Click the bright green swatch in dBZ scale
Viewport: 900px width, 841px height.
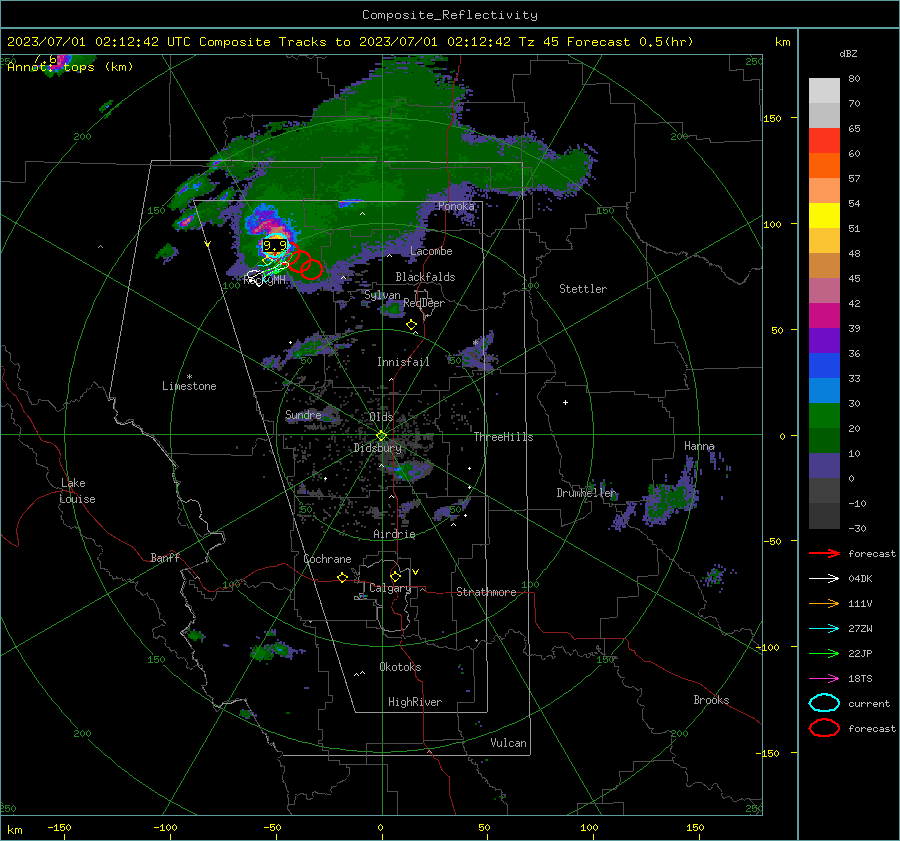coord(824,416)
